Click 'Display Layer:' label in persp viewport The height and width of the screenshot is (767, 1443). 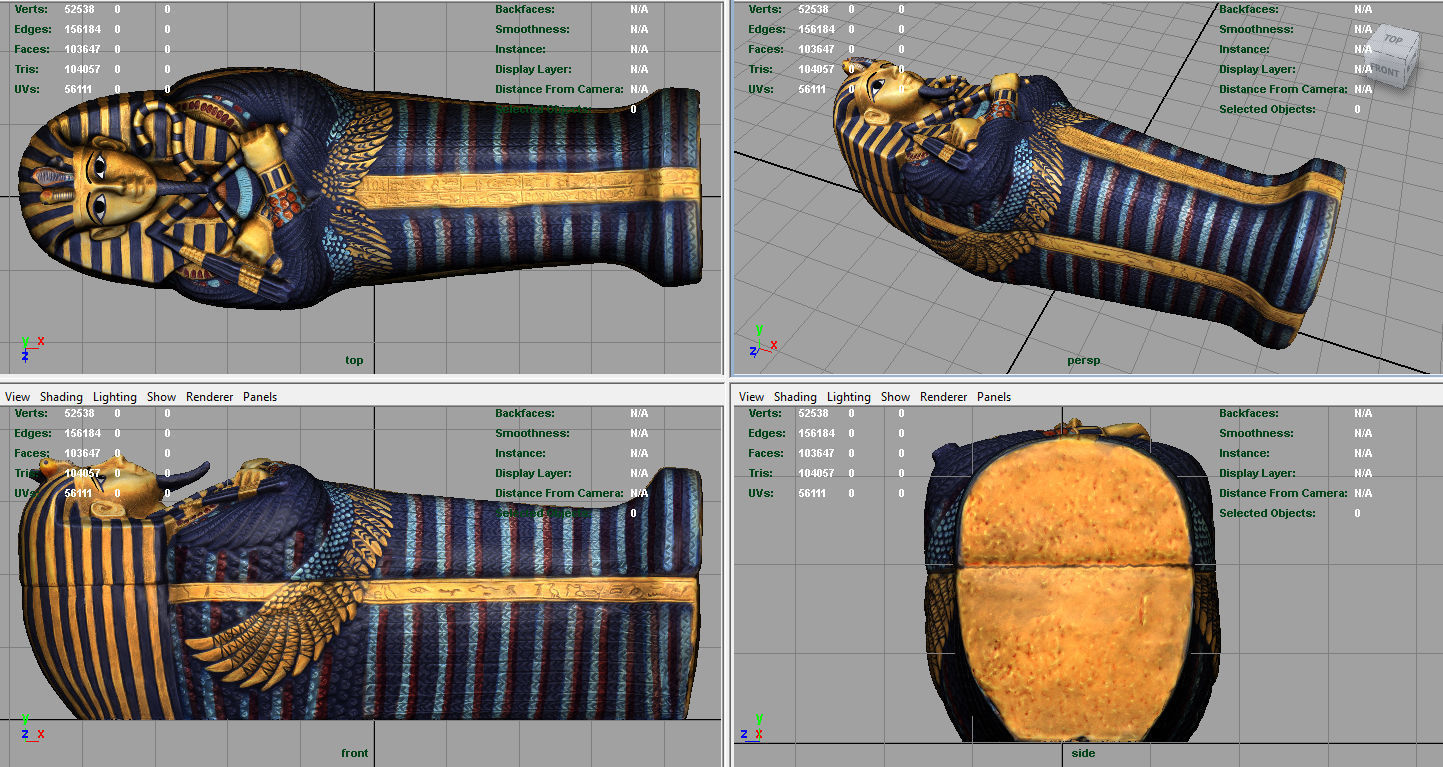pos(1259,69)
